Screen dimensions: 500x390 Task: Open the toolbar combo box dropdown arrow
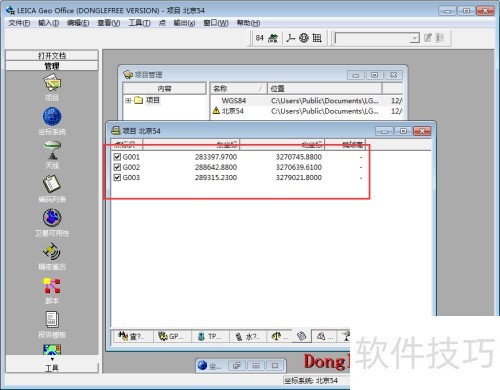414,38
